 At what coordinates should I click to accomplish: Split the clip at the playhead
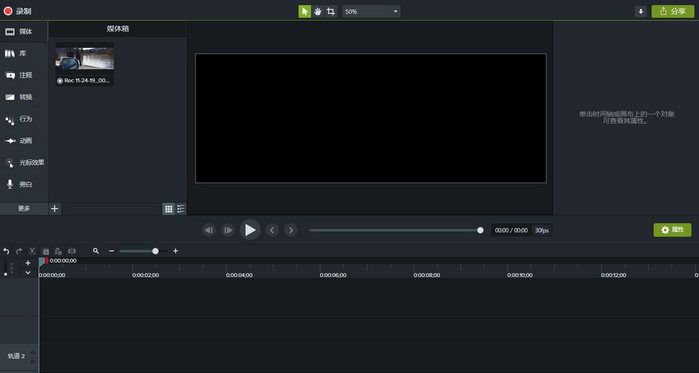click(71, 251)
